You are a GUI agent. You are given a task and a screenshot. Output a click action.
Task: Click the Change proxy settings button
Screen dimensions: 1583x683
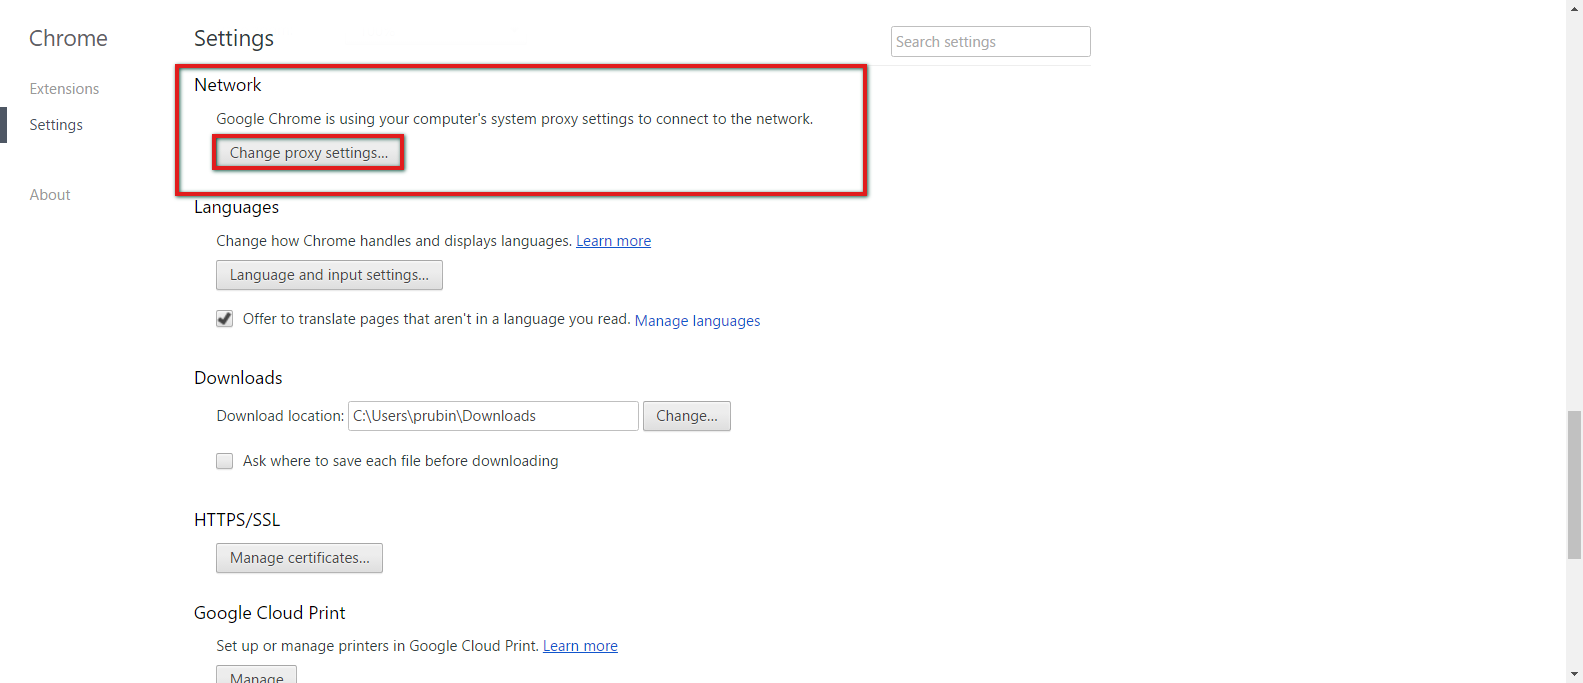coord(308,153)
